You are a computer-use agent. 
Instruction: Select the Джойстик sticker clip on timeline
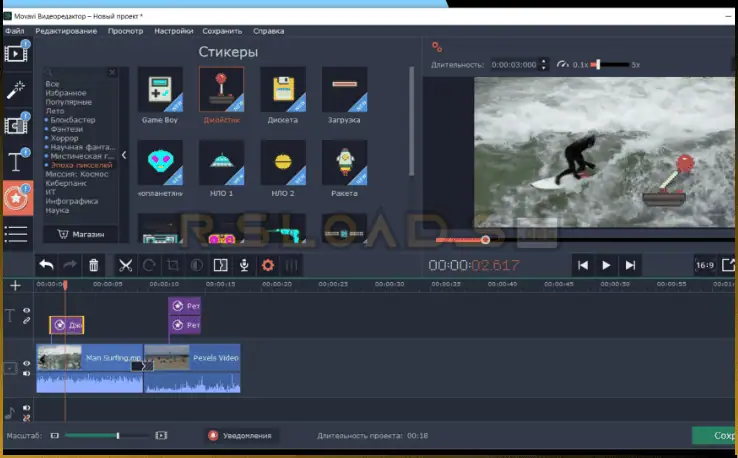tap(67, 325)
